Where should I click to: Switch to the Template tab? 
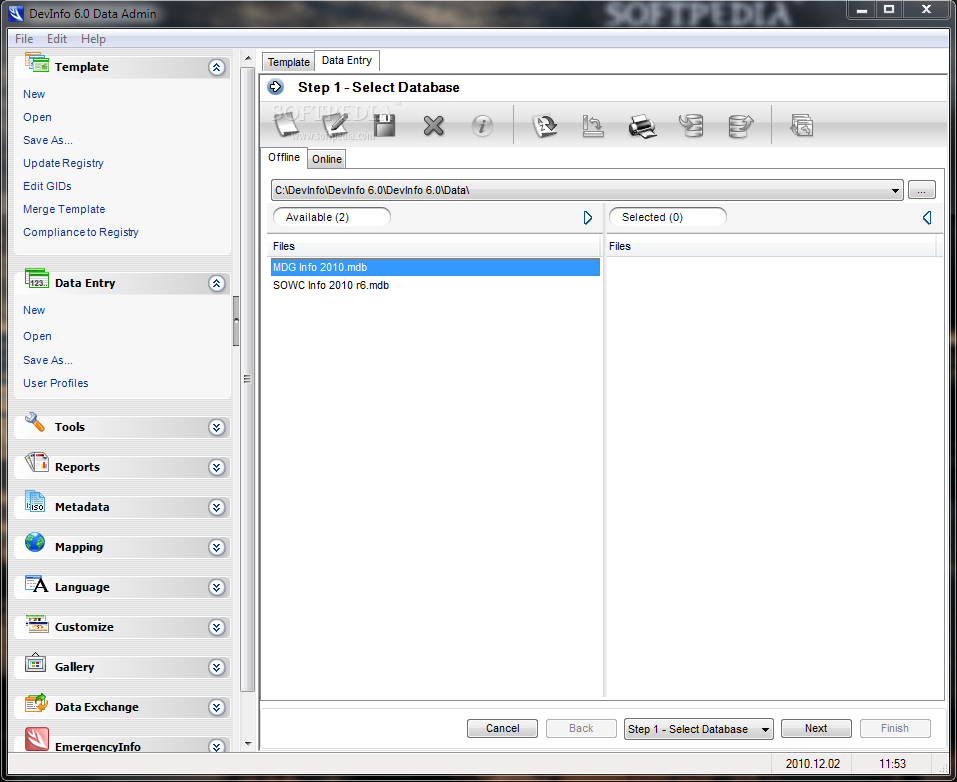tap(289, 62)
